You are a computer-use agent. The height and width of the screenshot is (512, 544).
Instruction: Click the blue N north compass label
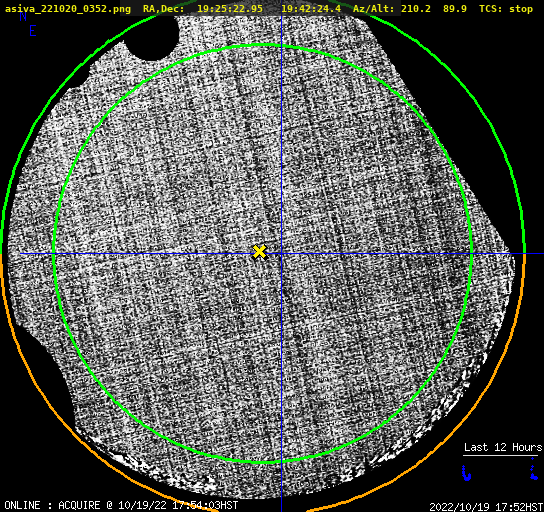coord(23,16)
